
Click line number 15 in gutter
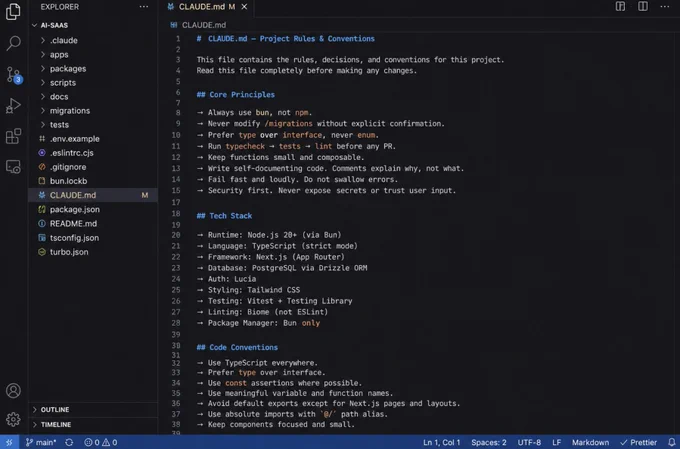[x=176, y=190]
